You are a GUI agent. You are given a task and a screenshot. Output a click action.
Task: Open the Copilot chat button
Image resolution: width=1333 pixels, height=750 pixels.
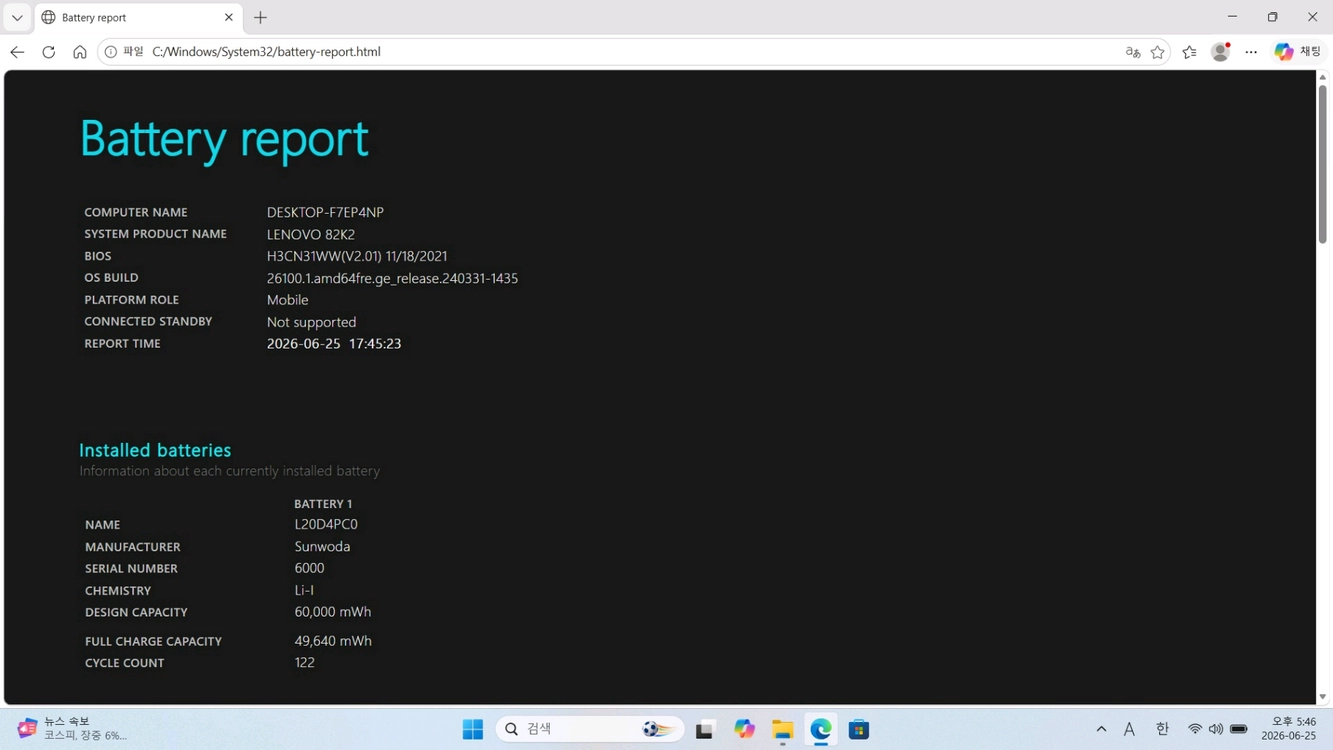(x=1298, y=52)
